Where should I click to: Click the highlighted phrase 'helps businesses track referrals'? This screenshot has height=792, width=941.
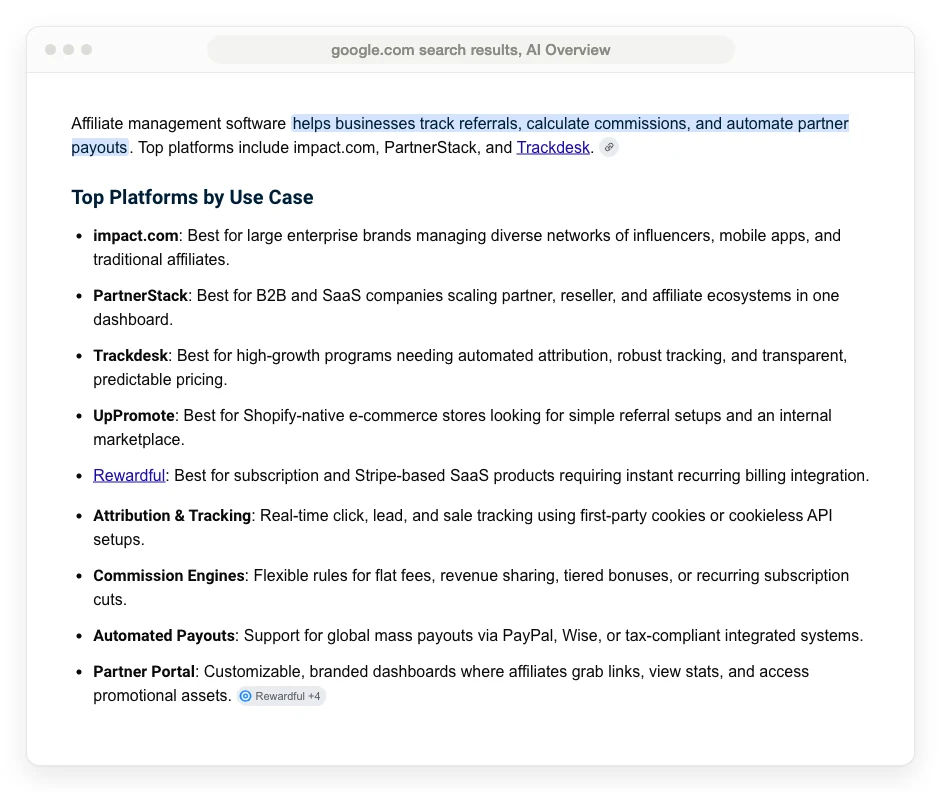coord(407,124)
